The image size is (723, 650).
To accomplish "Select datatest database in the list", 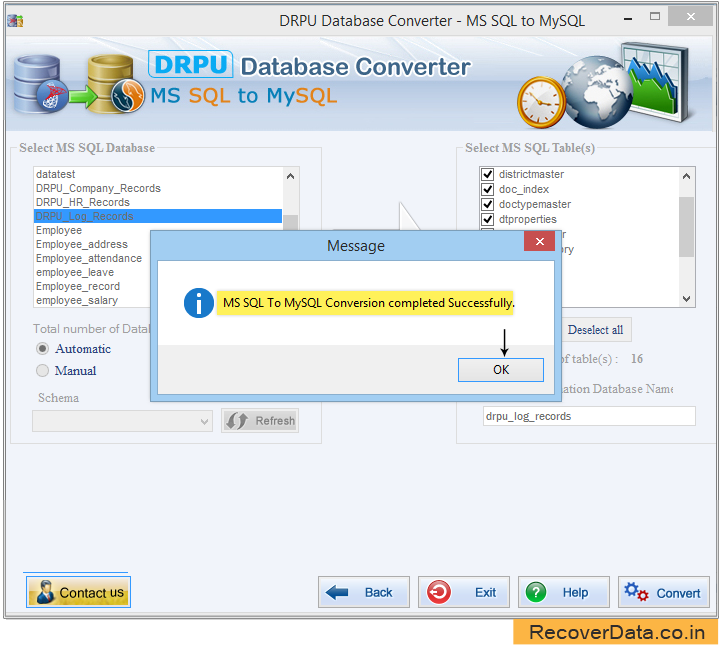I will (x=158, y=174).
